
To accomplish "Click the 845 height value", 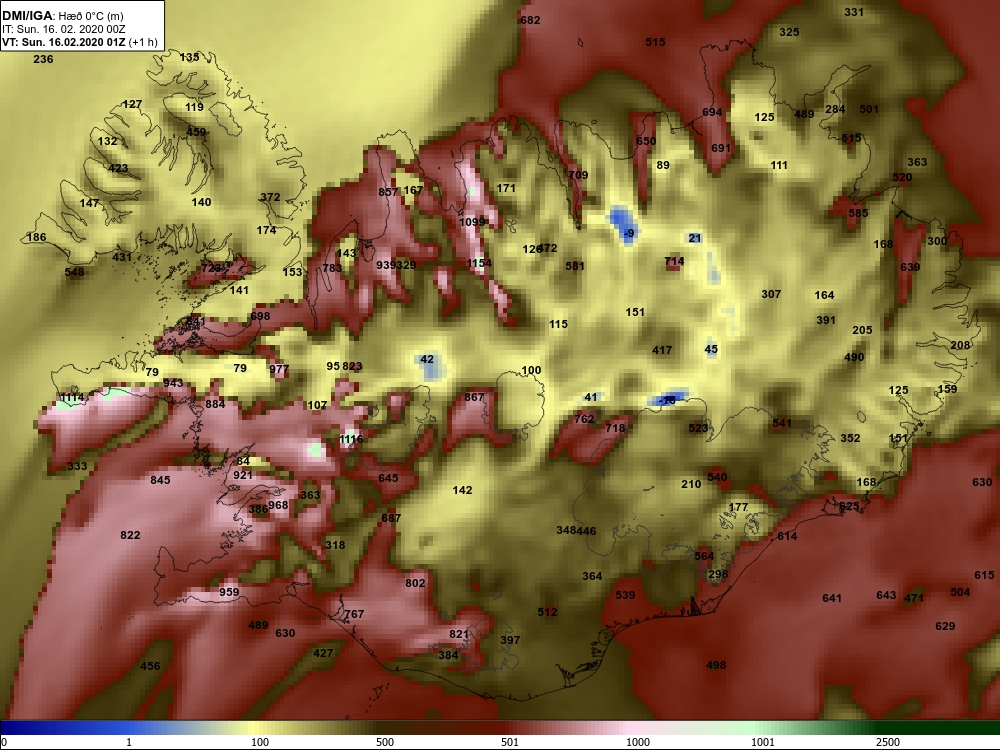I will click(x=160, y=480).
